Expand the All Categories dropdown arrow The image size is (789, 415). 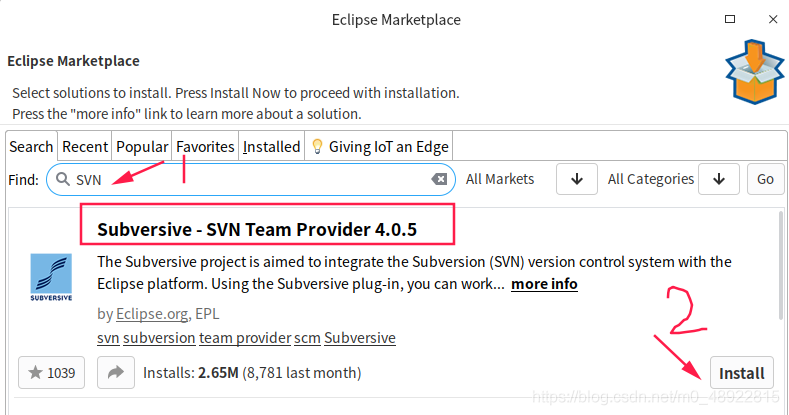[719, 179]
